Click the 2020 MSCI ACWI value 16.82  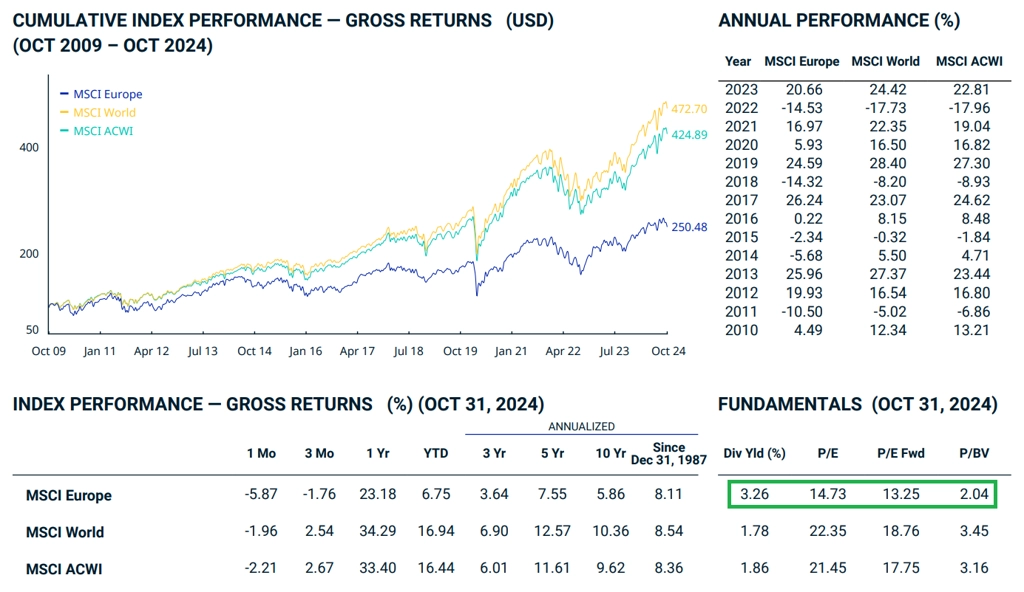coord(972,145)
